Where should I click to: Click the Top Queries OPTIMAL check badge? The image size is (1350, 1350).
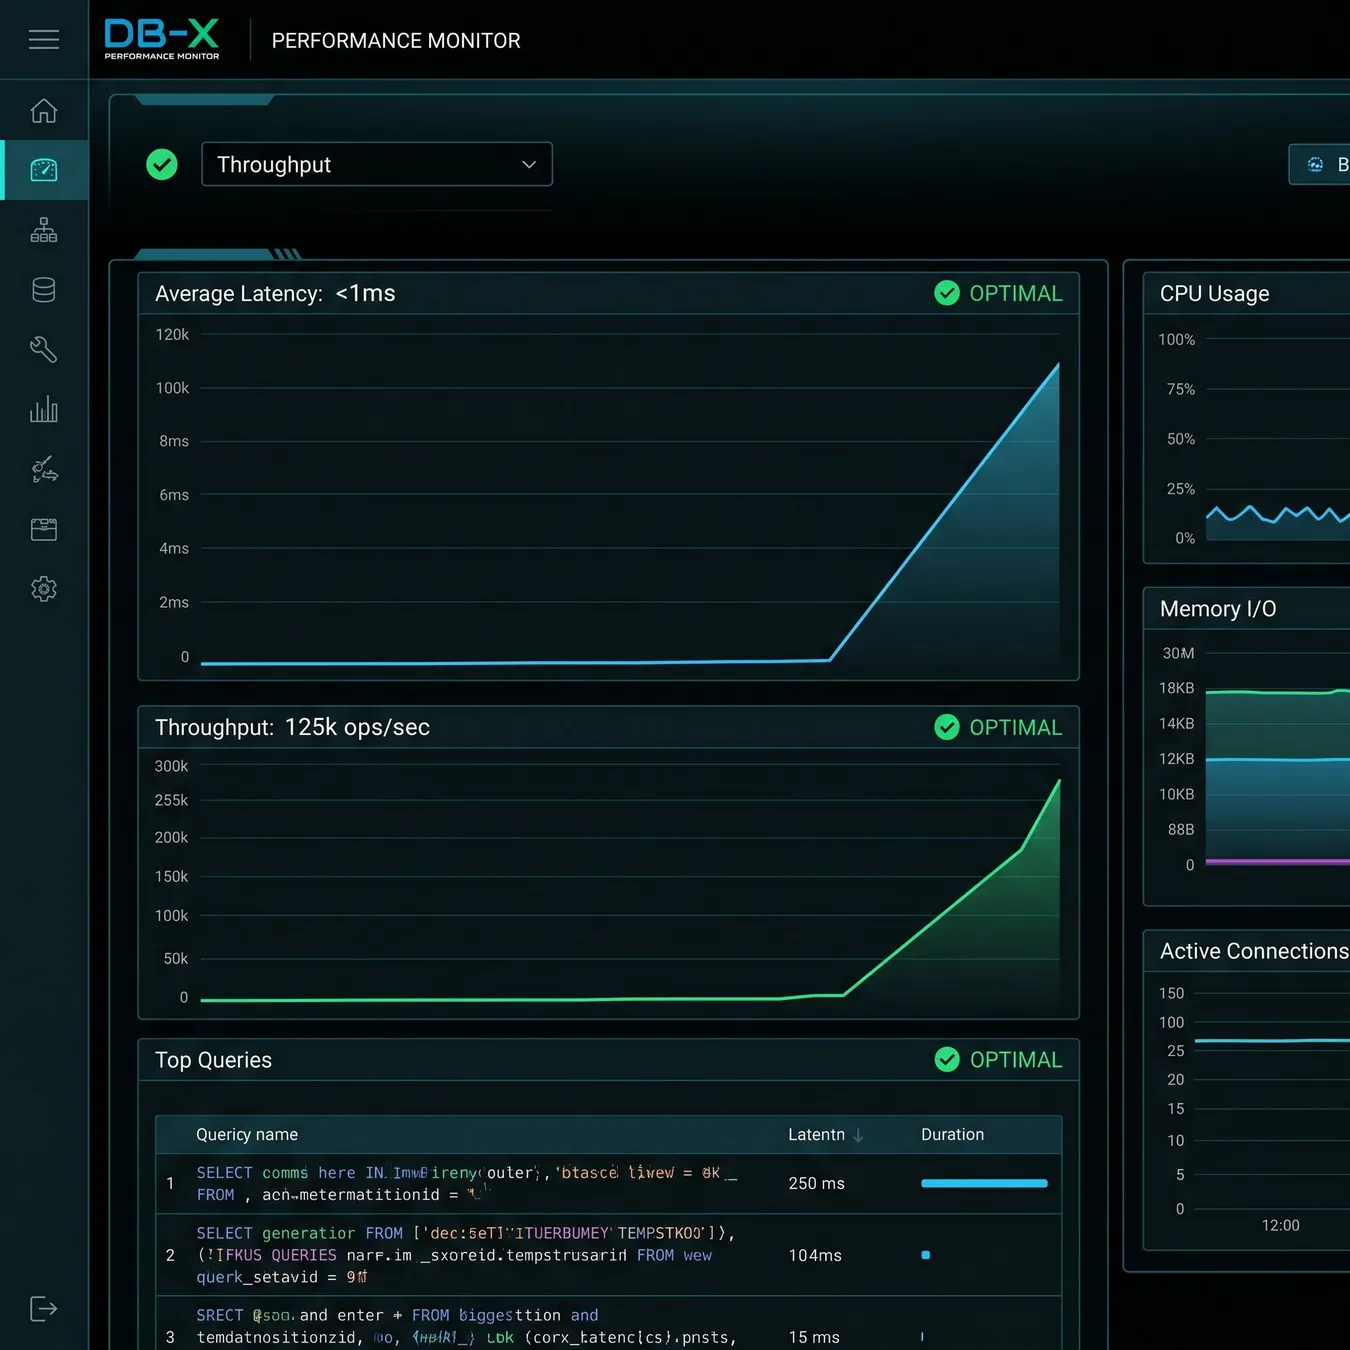(x=947, y=1060)
